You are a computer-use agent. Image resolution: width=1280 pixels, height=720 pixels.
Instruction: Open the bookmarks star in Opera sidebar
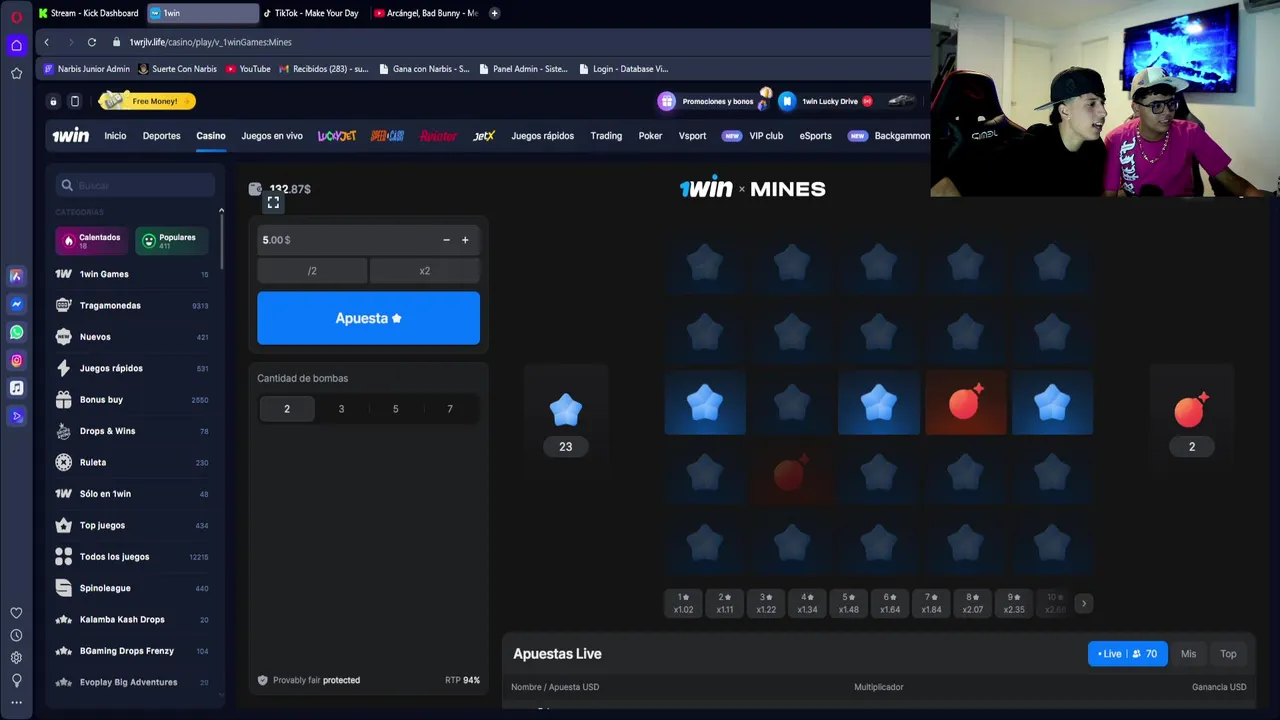tap(16, 73)
